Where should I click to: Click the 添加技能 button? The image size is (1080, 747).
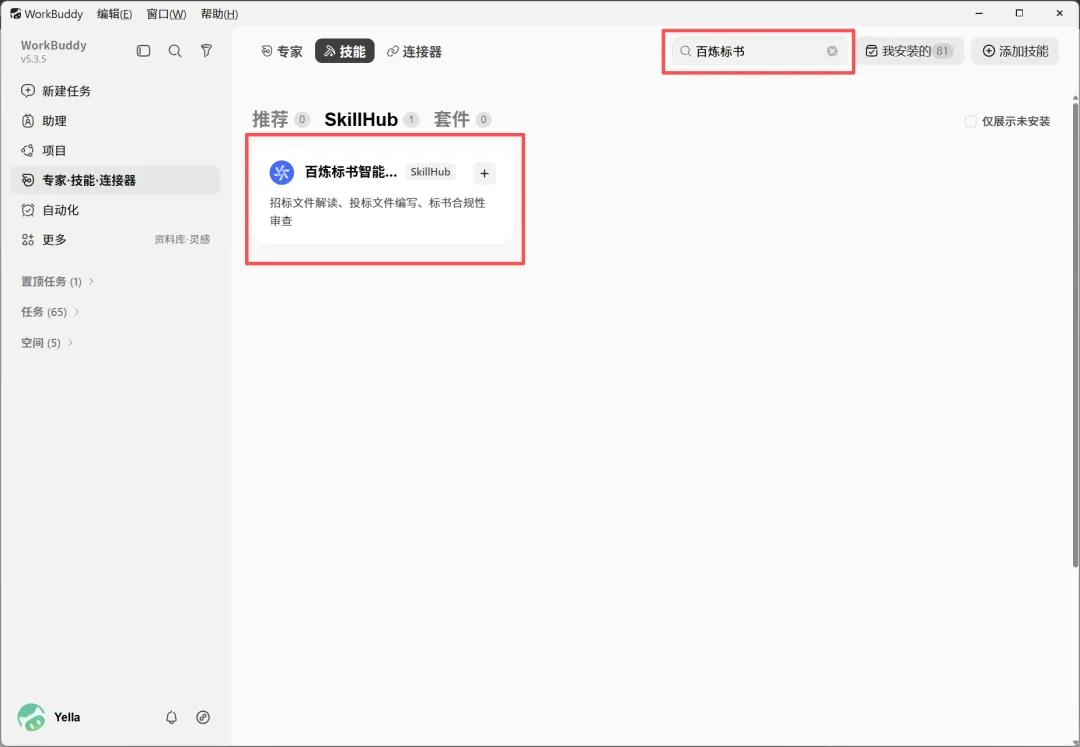click(x=1015, y=51)
